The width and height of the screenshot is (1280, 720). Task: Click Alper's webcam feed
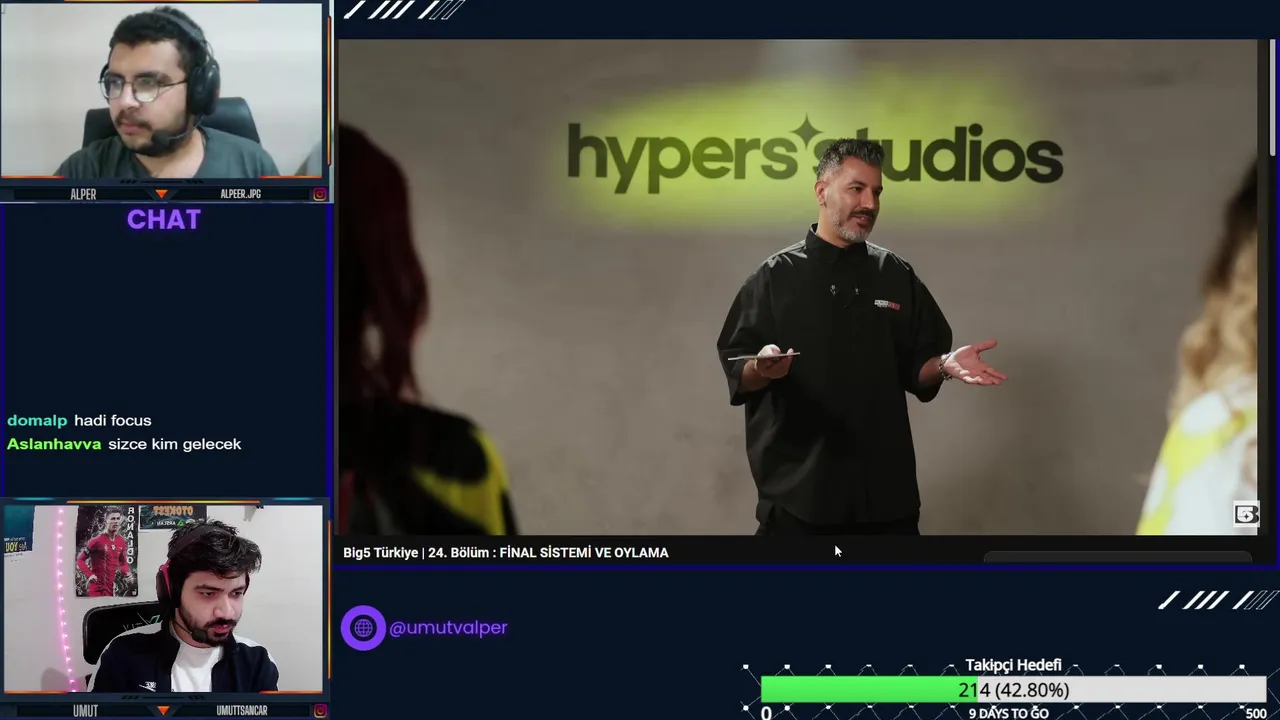(x=162, y=90)
